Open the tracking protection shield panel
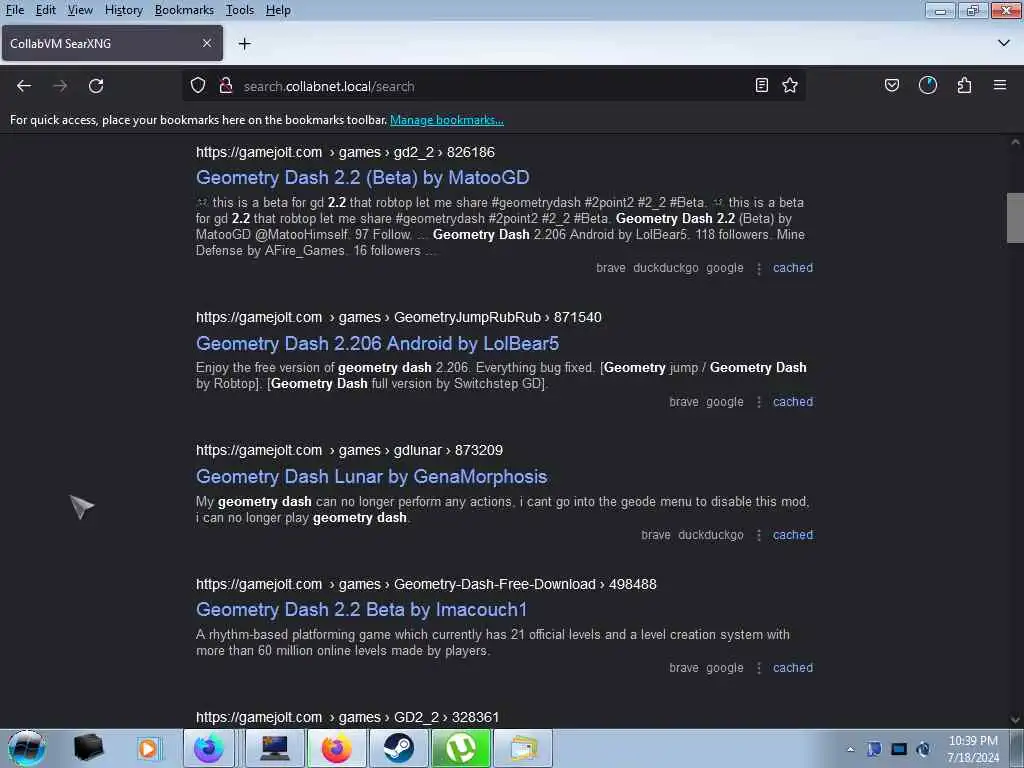The image size is (1024, 768). 198,86
